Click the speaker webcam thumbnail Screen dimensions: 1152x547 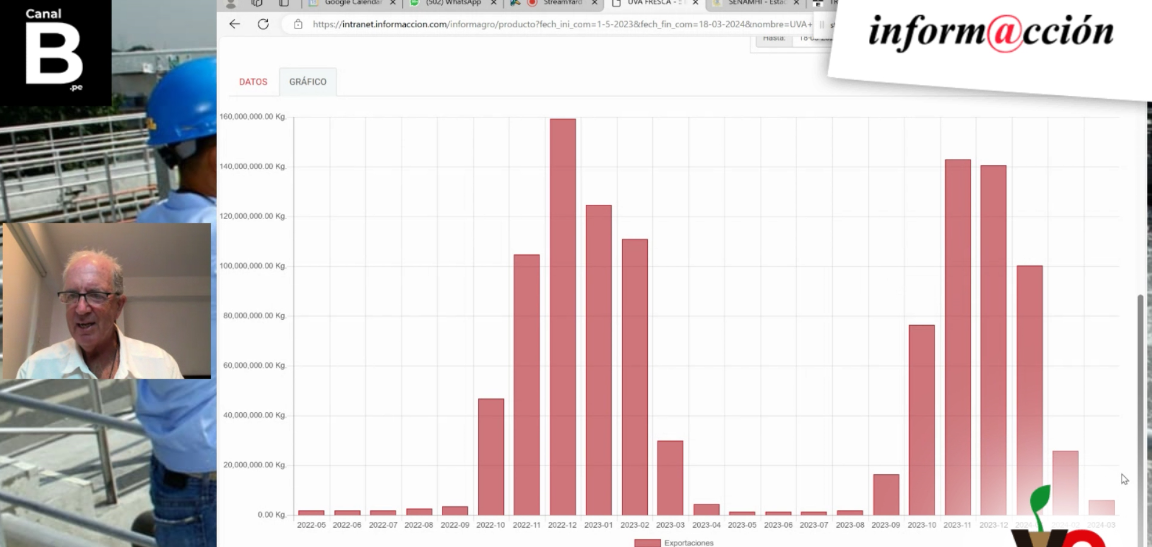tap(107, 301)
